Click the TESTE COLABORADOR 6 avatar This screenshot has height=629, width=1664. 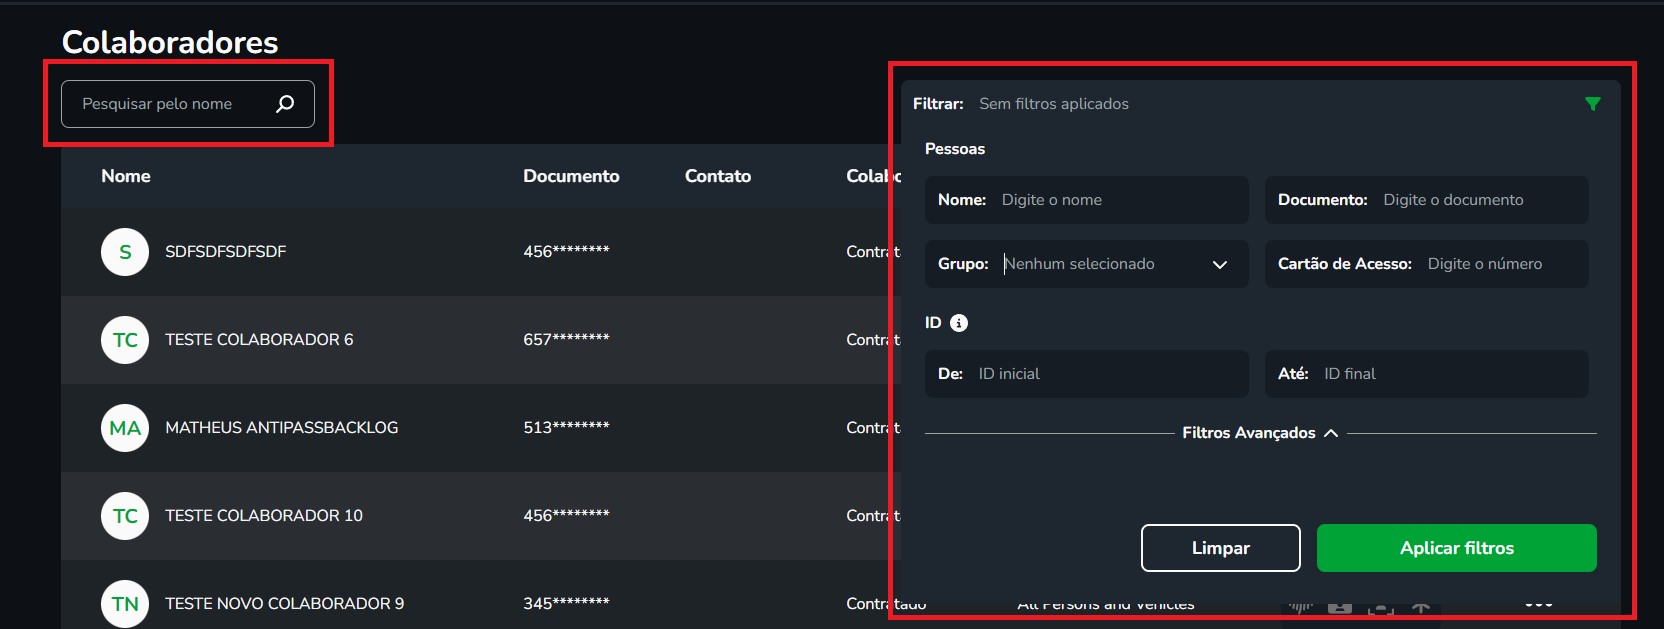tap(125, 340)
